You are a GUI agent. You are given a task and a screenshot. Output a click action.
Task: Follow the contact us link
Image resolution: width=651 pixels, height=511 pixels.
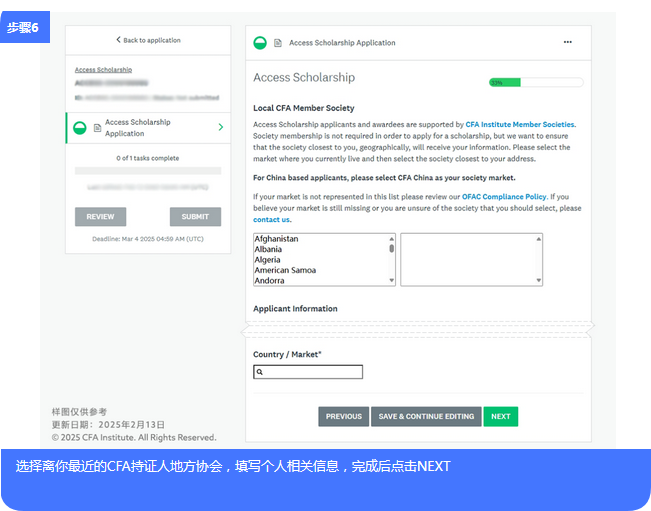click(272, 220)
